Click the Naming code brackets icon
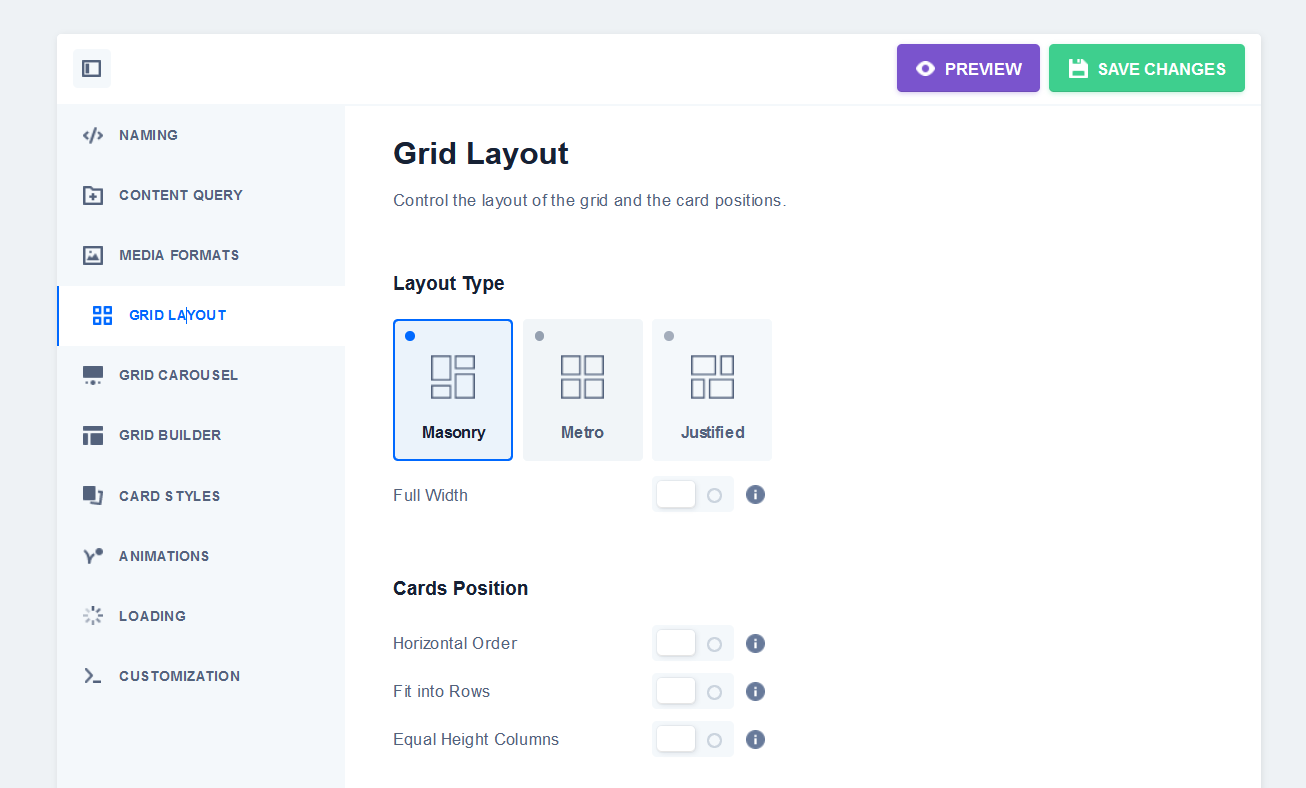Image resolution: width=1306 pixels, height=788 pixels. pyautogui.click(x=93, y=135)
